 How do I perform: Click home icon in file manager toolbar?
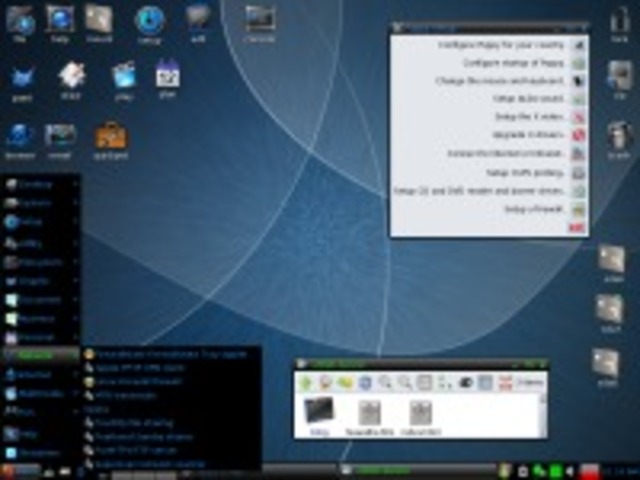tap(325, 383)
